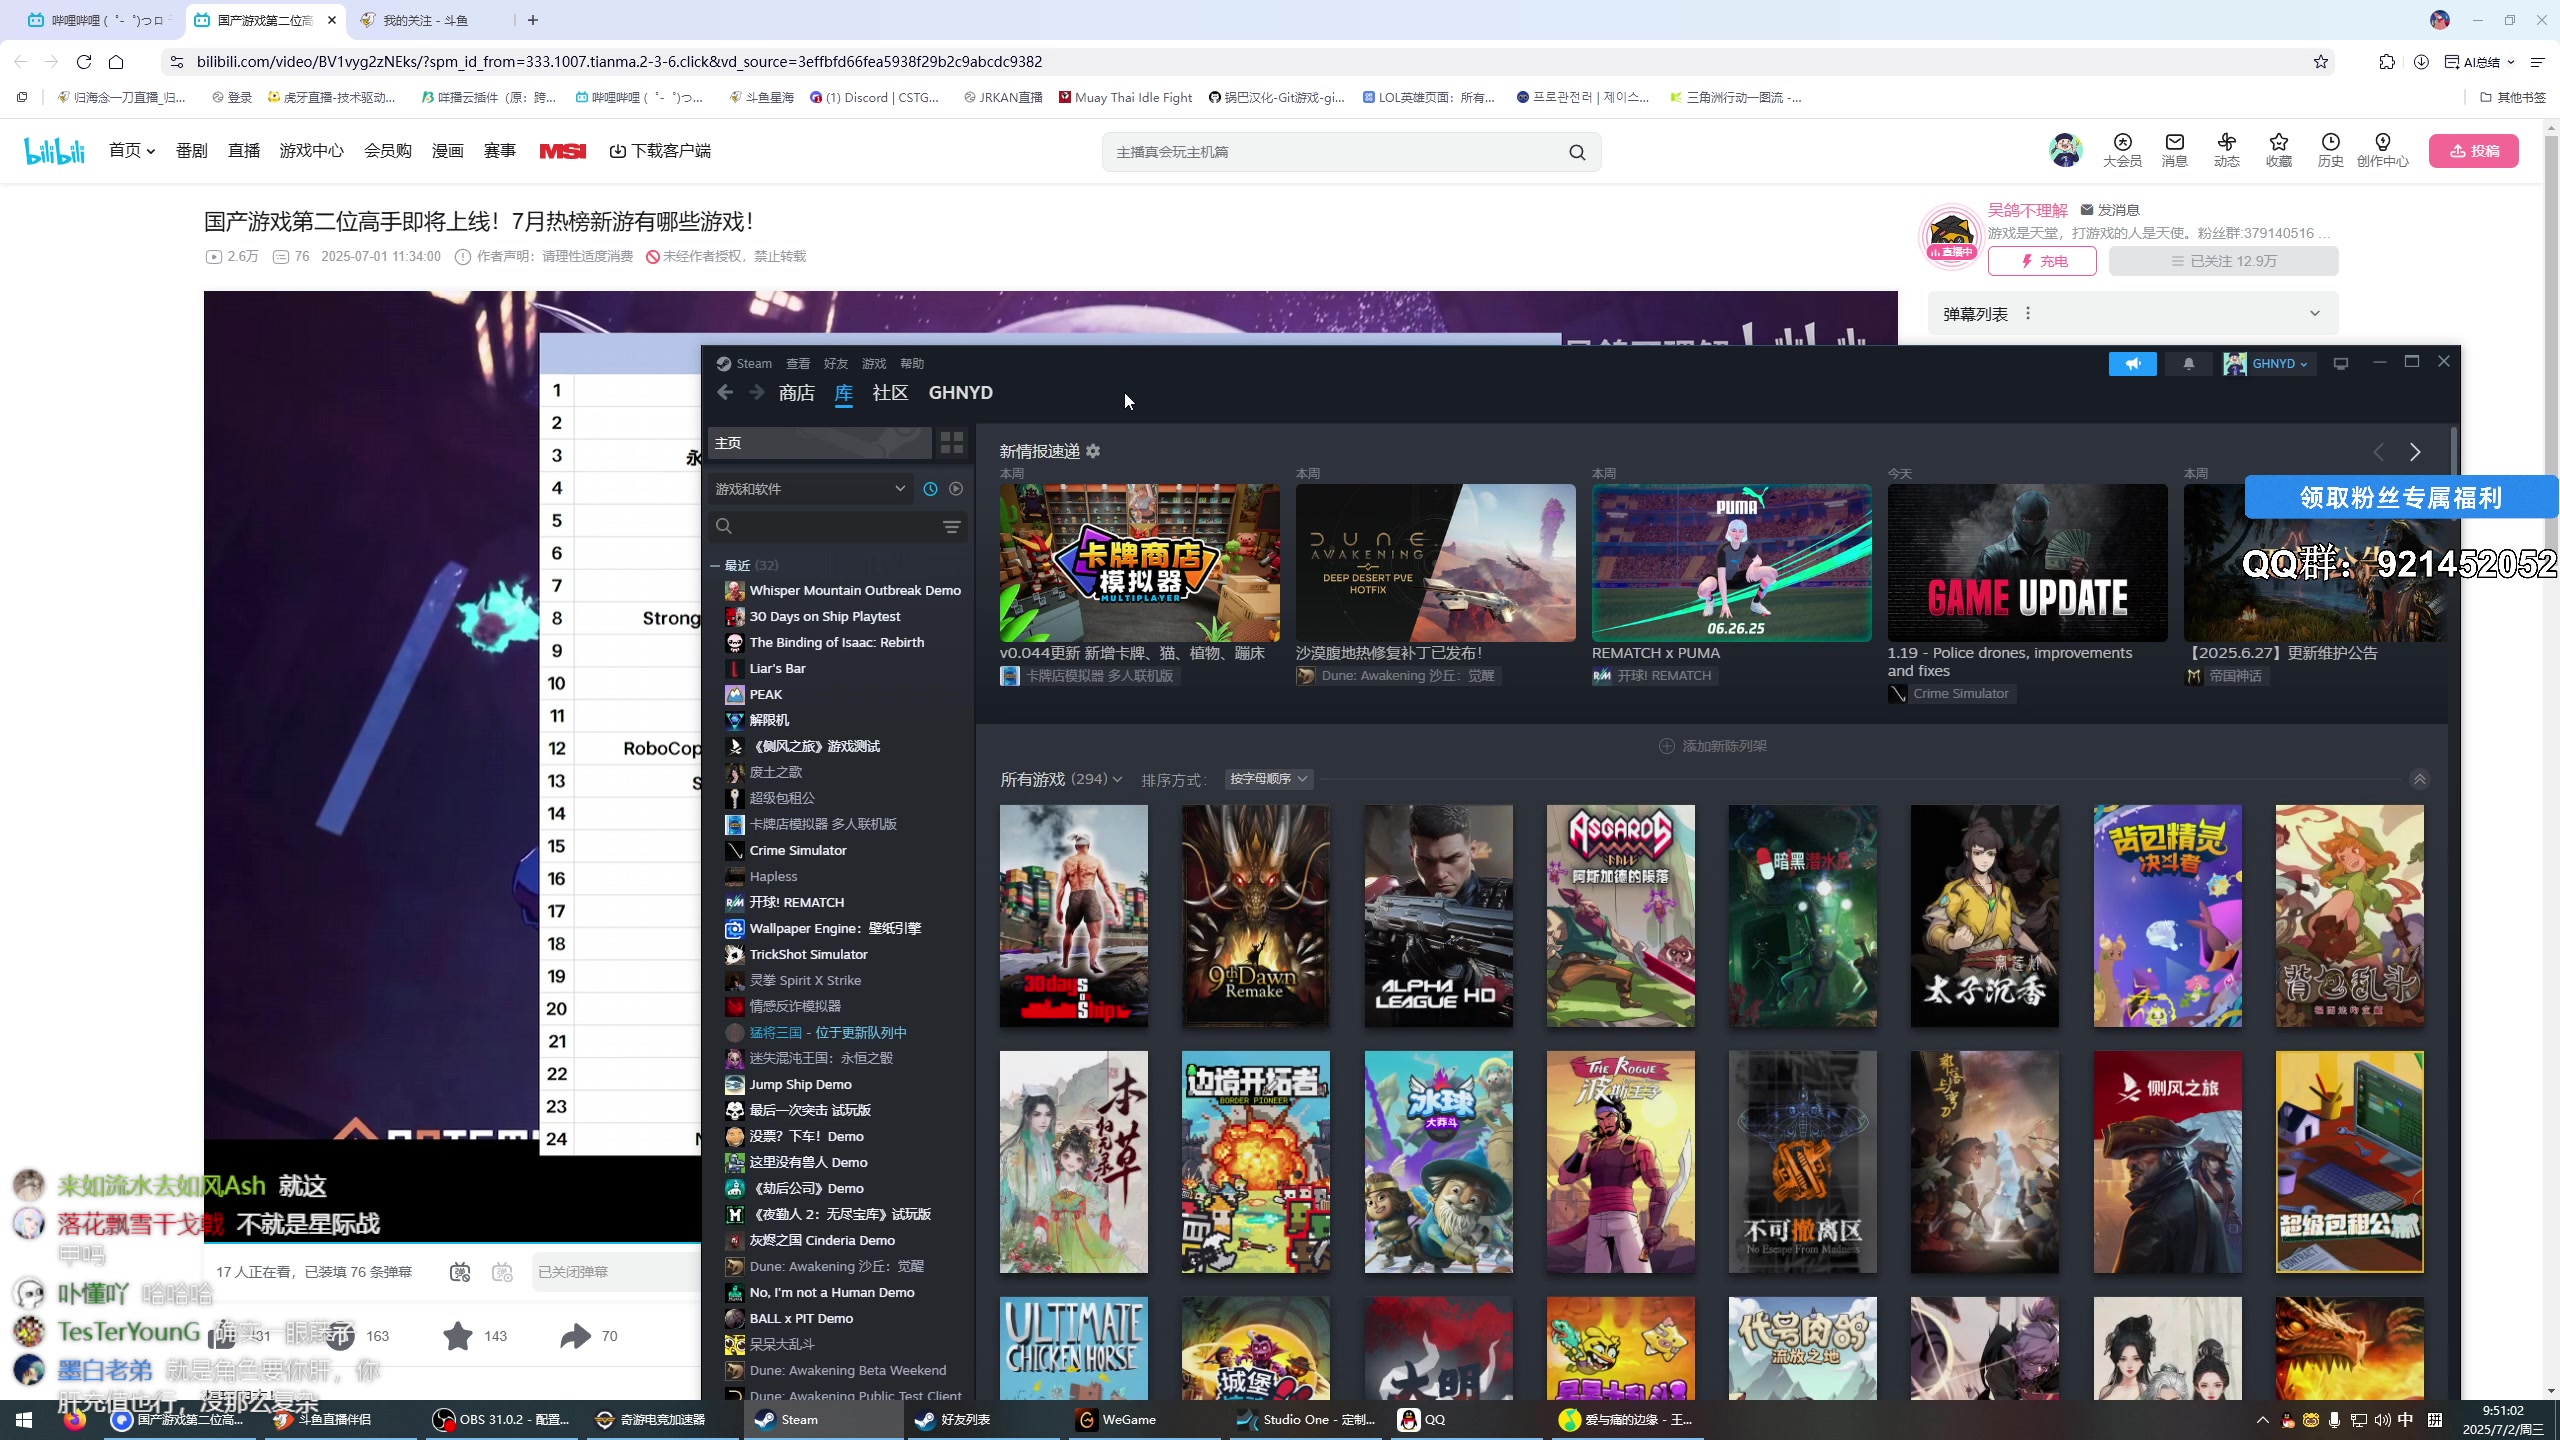Screen dimensions: 2560x1440
Task: Open Bilibili favorites star icon
Action: [x=2278, y=150]
